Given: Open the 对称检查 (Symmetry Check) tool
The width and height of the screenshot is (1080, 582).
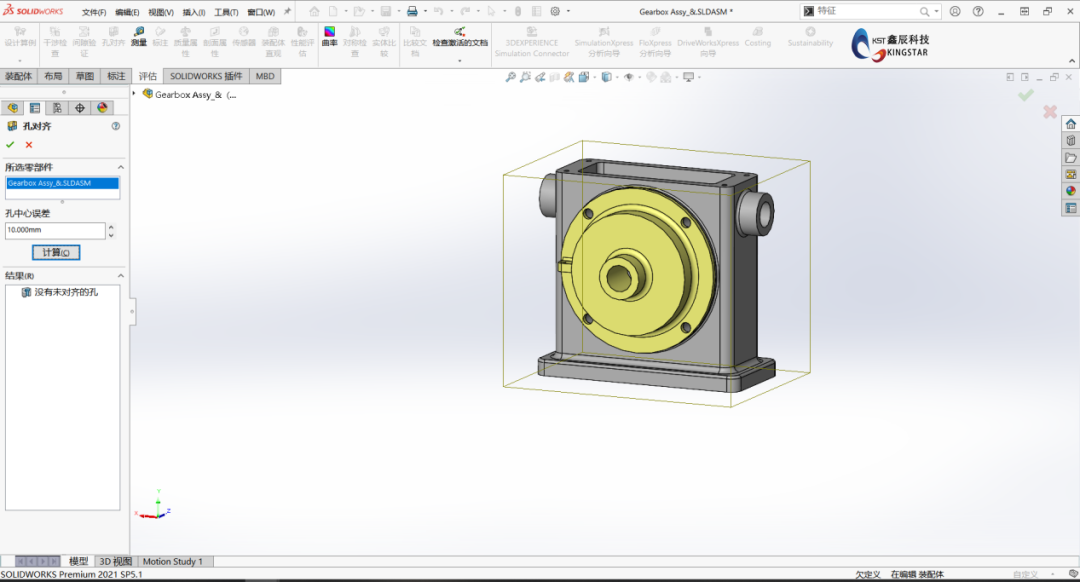Looking at the screenshot, I should click(x=355, y=40).
